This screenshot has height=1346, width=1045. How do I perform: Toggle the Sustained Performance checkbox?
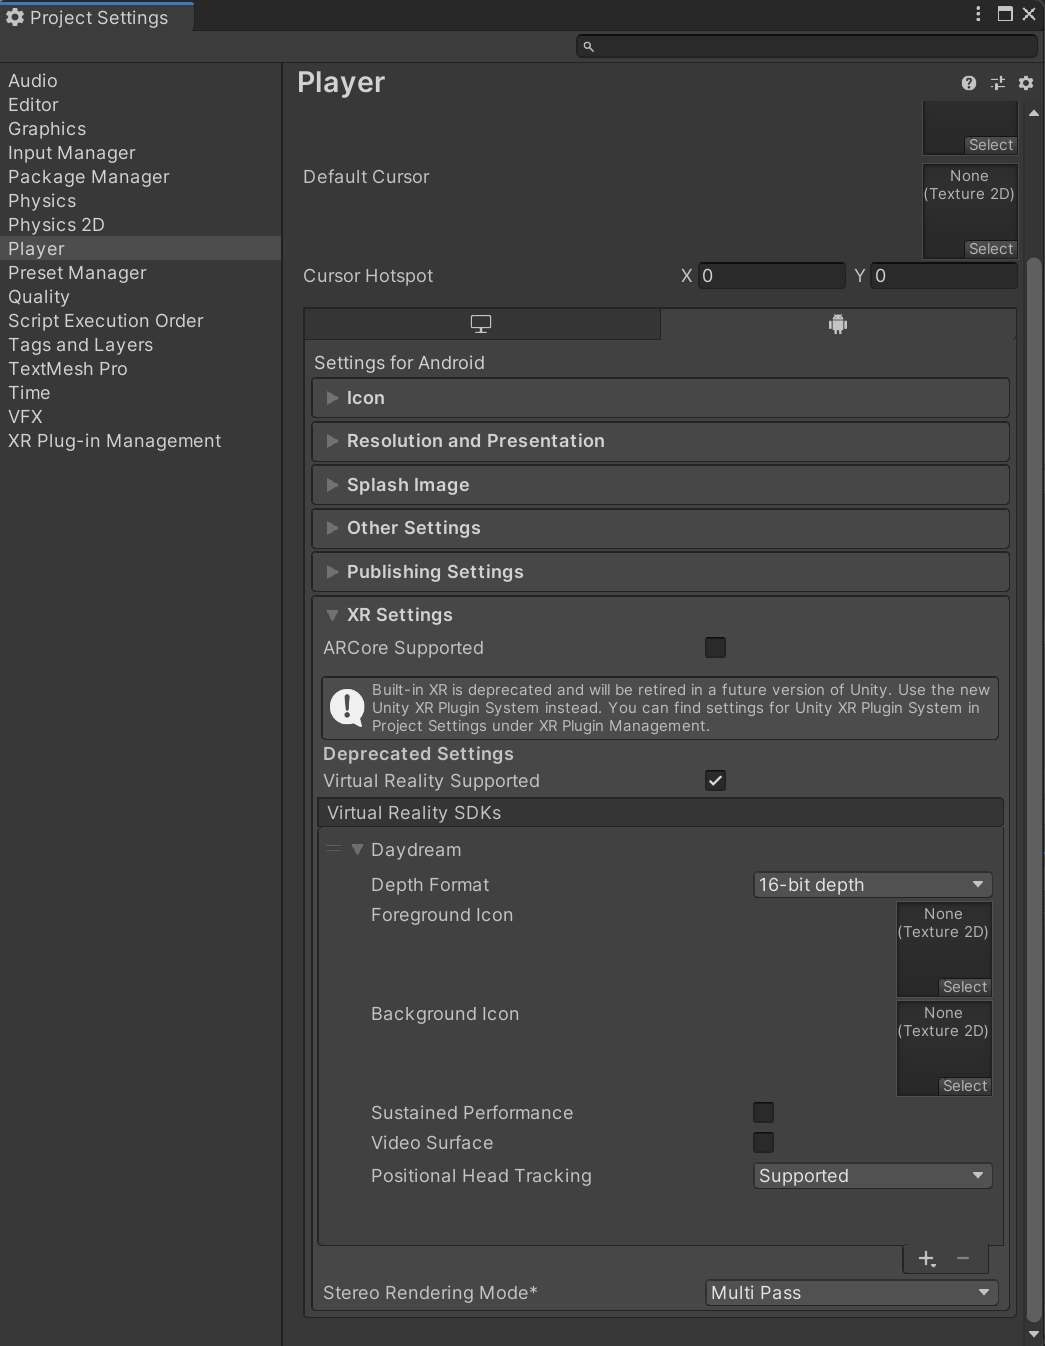(x=763, y=1113)
